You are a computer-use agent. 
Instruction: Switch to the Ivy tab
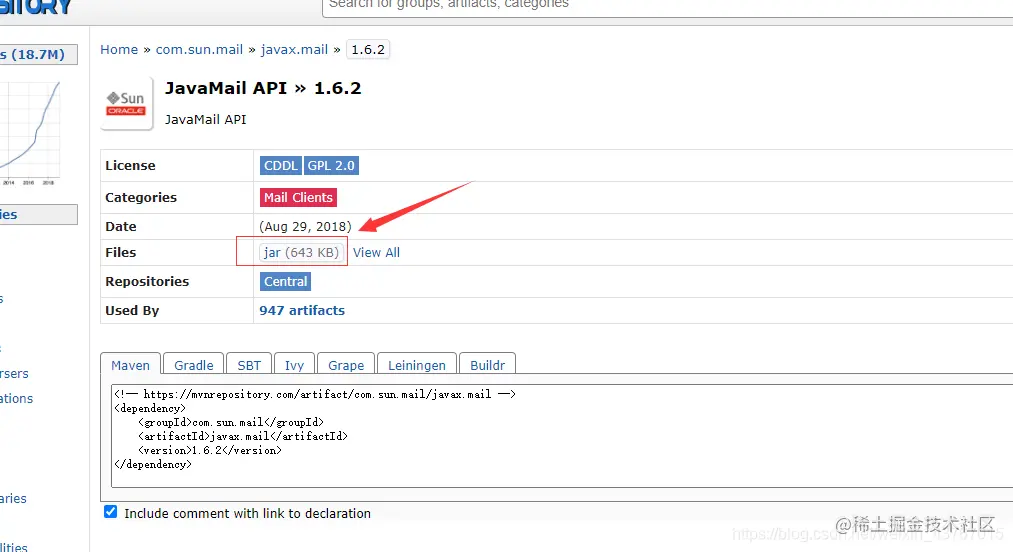coord(294,364)
